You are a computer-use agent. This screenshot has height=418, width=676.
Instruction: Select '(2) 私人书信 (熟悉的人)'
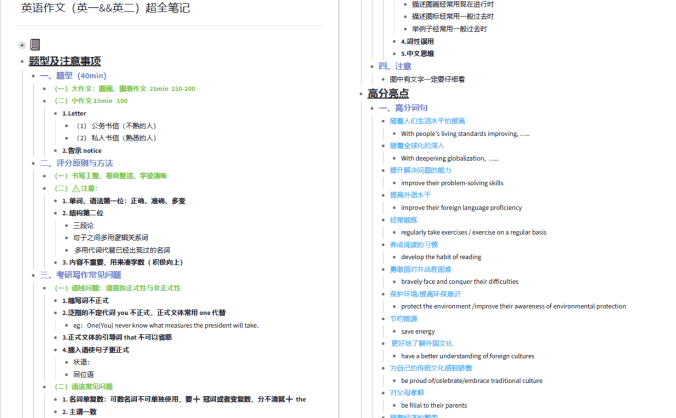[x=116, y=138]
